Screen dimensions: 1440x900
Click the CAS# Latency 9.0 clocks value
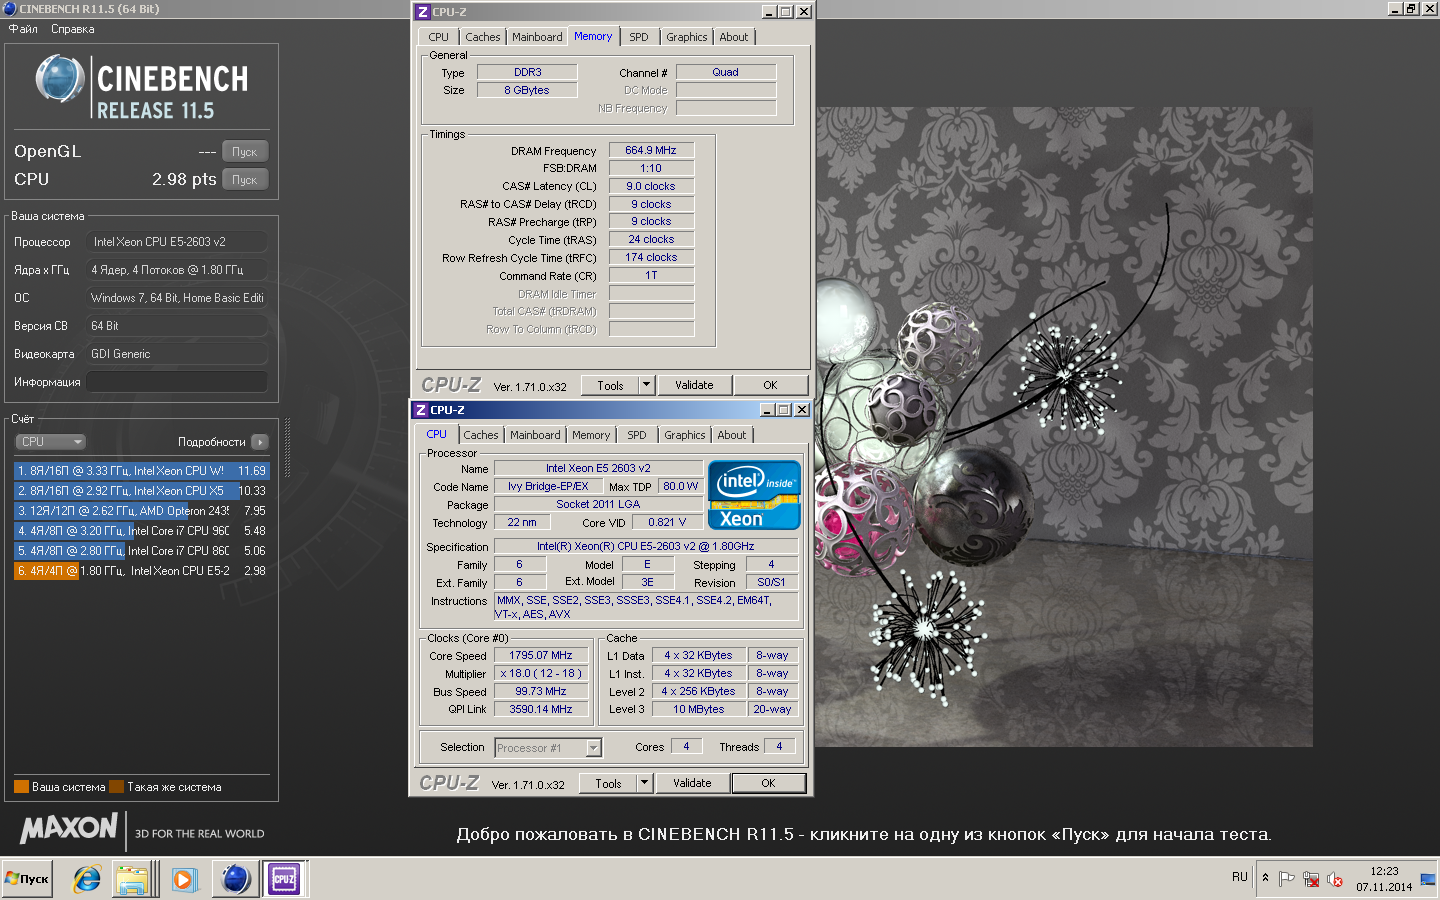pos(651,187)
